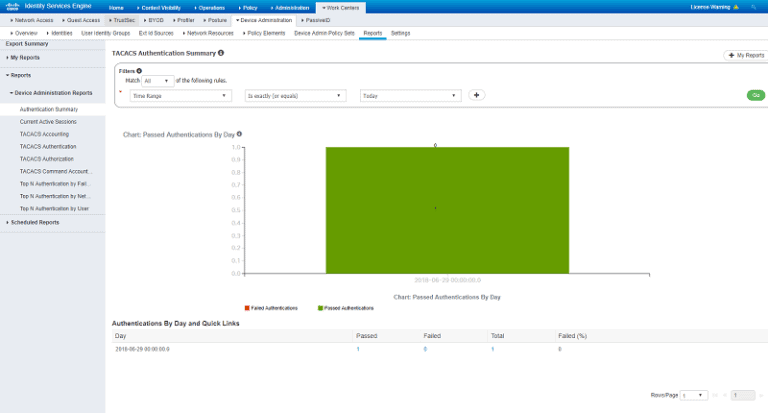Open the Policy menu
Image resolution: width=768 pixels, height=413 pixels.
point(248,8)
